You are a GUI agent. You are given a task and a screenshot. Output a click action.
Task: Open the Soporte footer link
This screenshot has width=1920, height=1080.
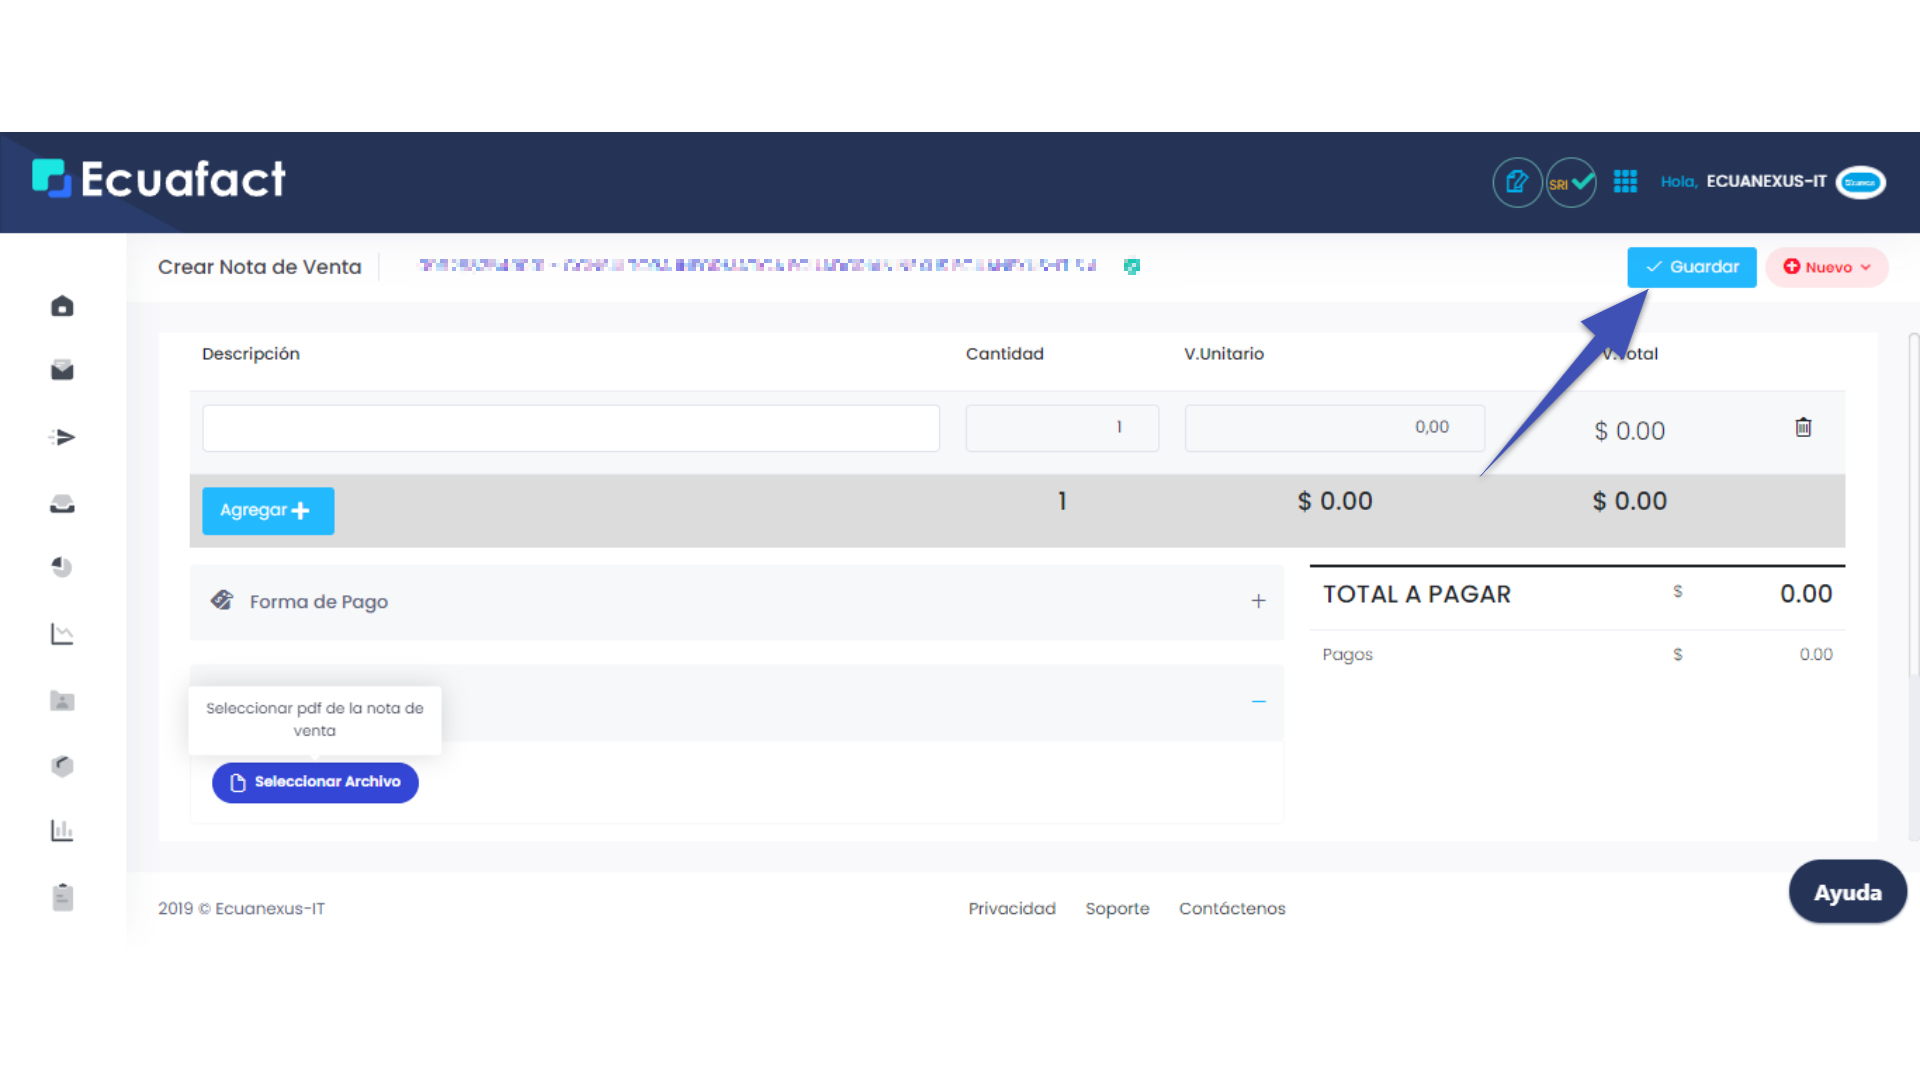click(1117, 908)
